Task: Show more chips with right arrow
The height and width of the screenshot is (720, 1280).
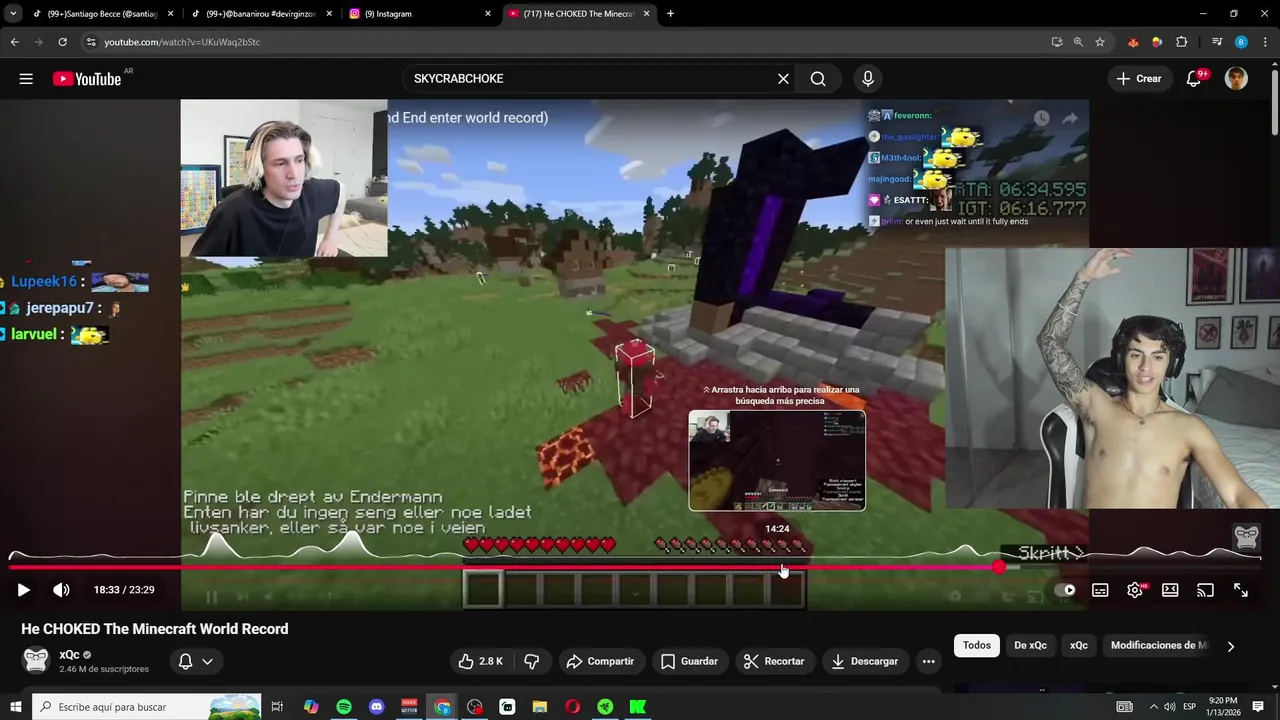Action: (1231, 646)
